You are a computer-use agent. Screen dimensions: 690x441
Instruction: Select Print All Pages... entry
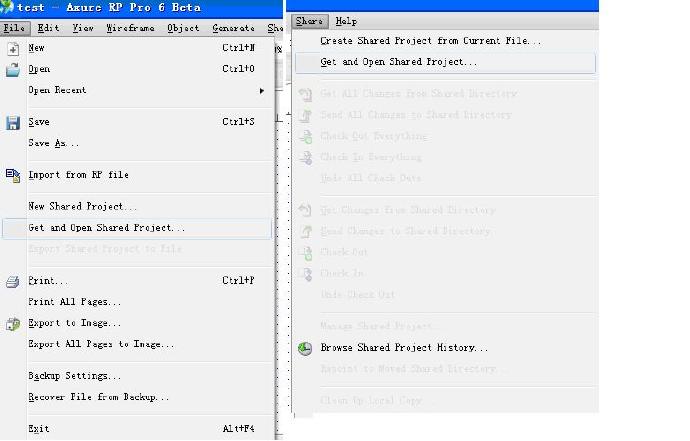click(x=74, y=302)
